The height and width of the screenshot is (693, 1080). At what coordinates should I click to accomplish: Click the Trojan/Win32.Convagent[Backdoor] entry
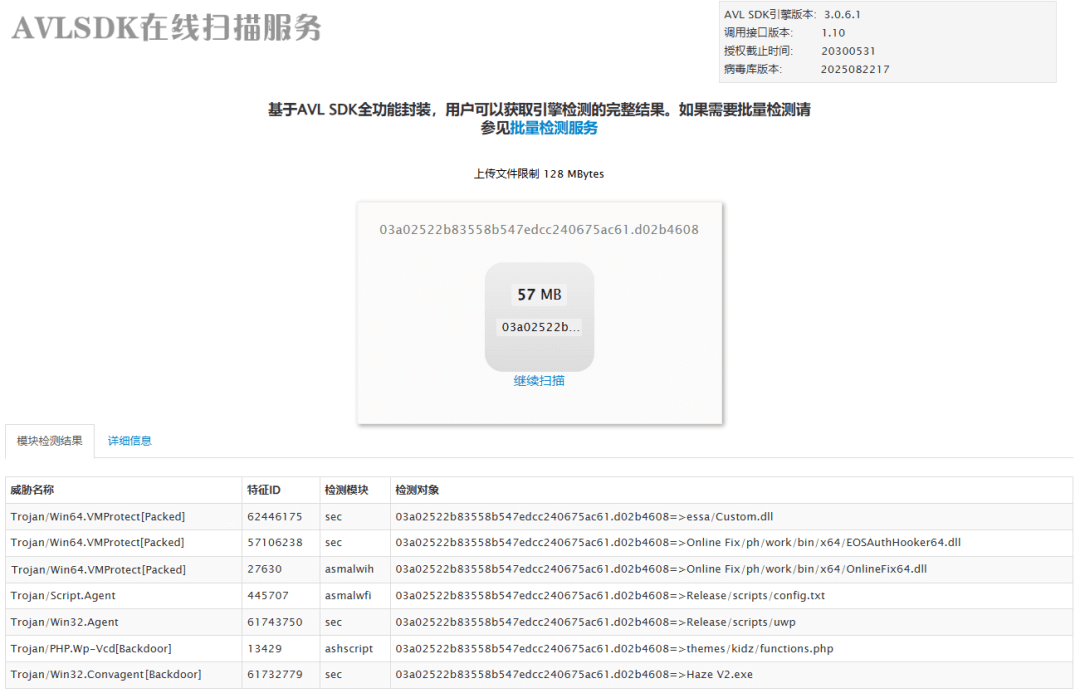pos(106,675)
